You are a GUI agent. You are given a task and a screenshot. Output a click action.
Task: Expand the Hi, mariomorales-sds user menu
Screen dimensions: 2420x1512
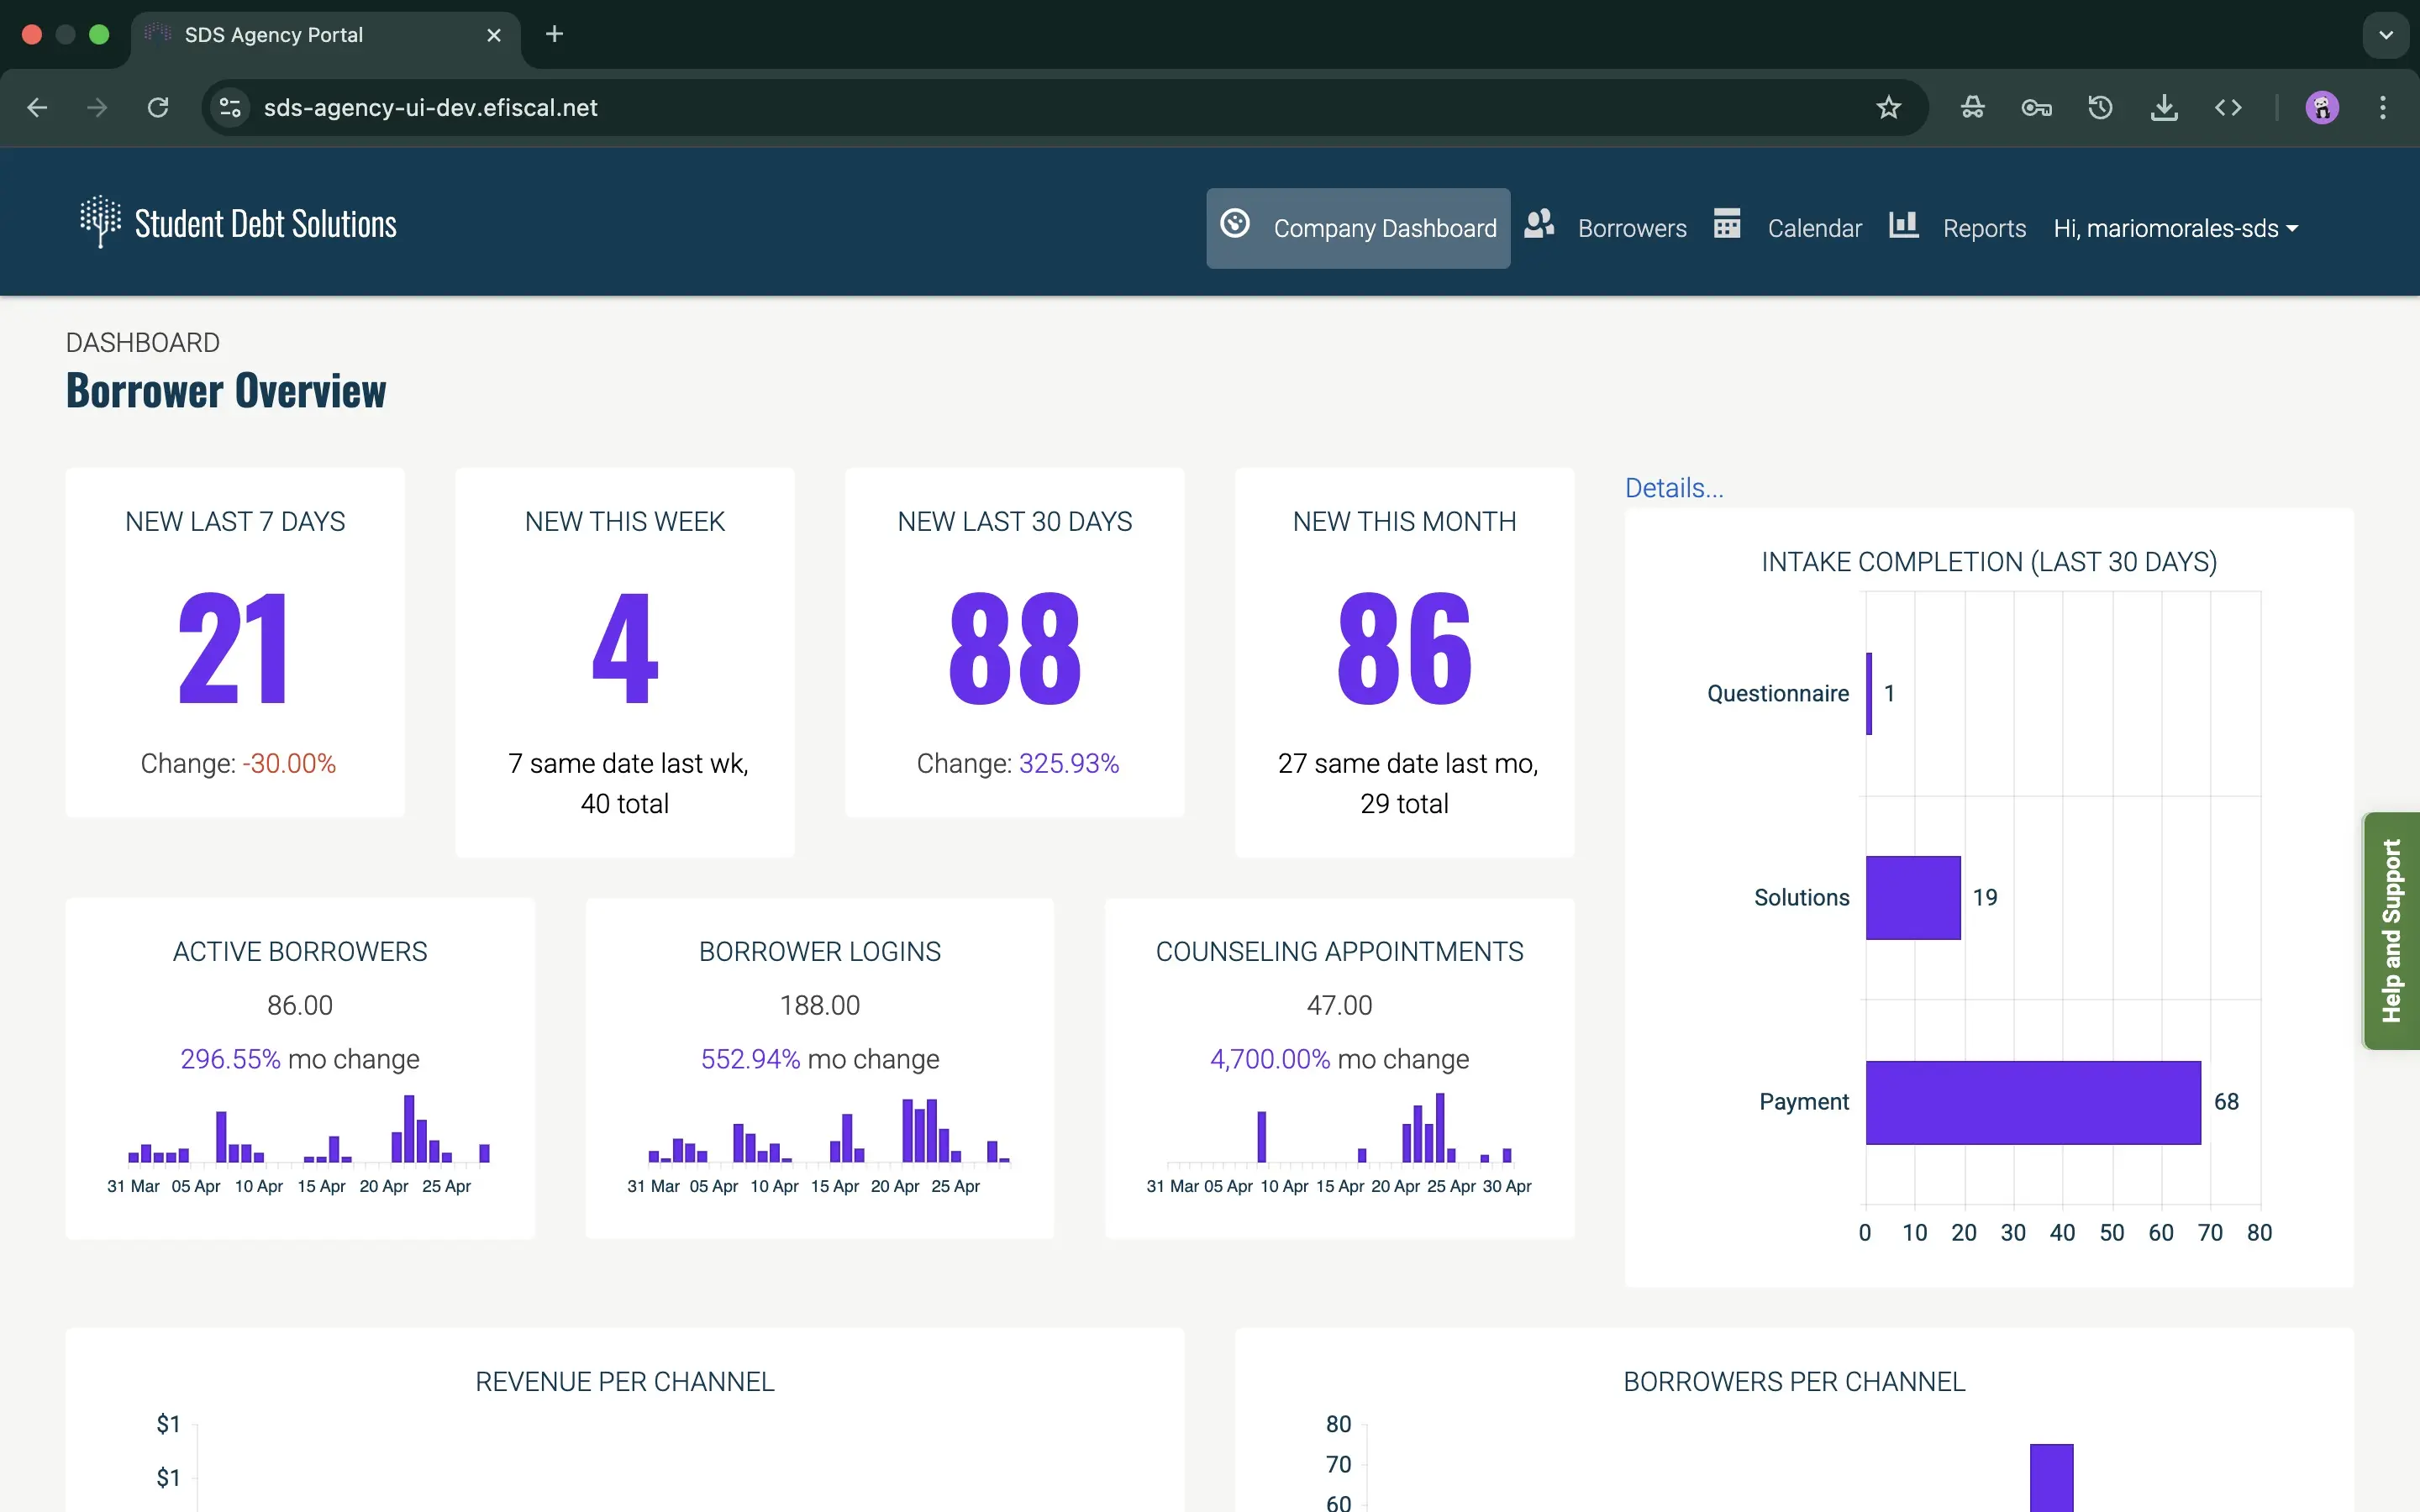click(x=2175, y=229)
